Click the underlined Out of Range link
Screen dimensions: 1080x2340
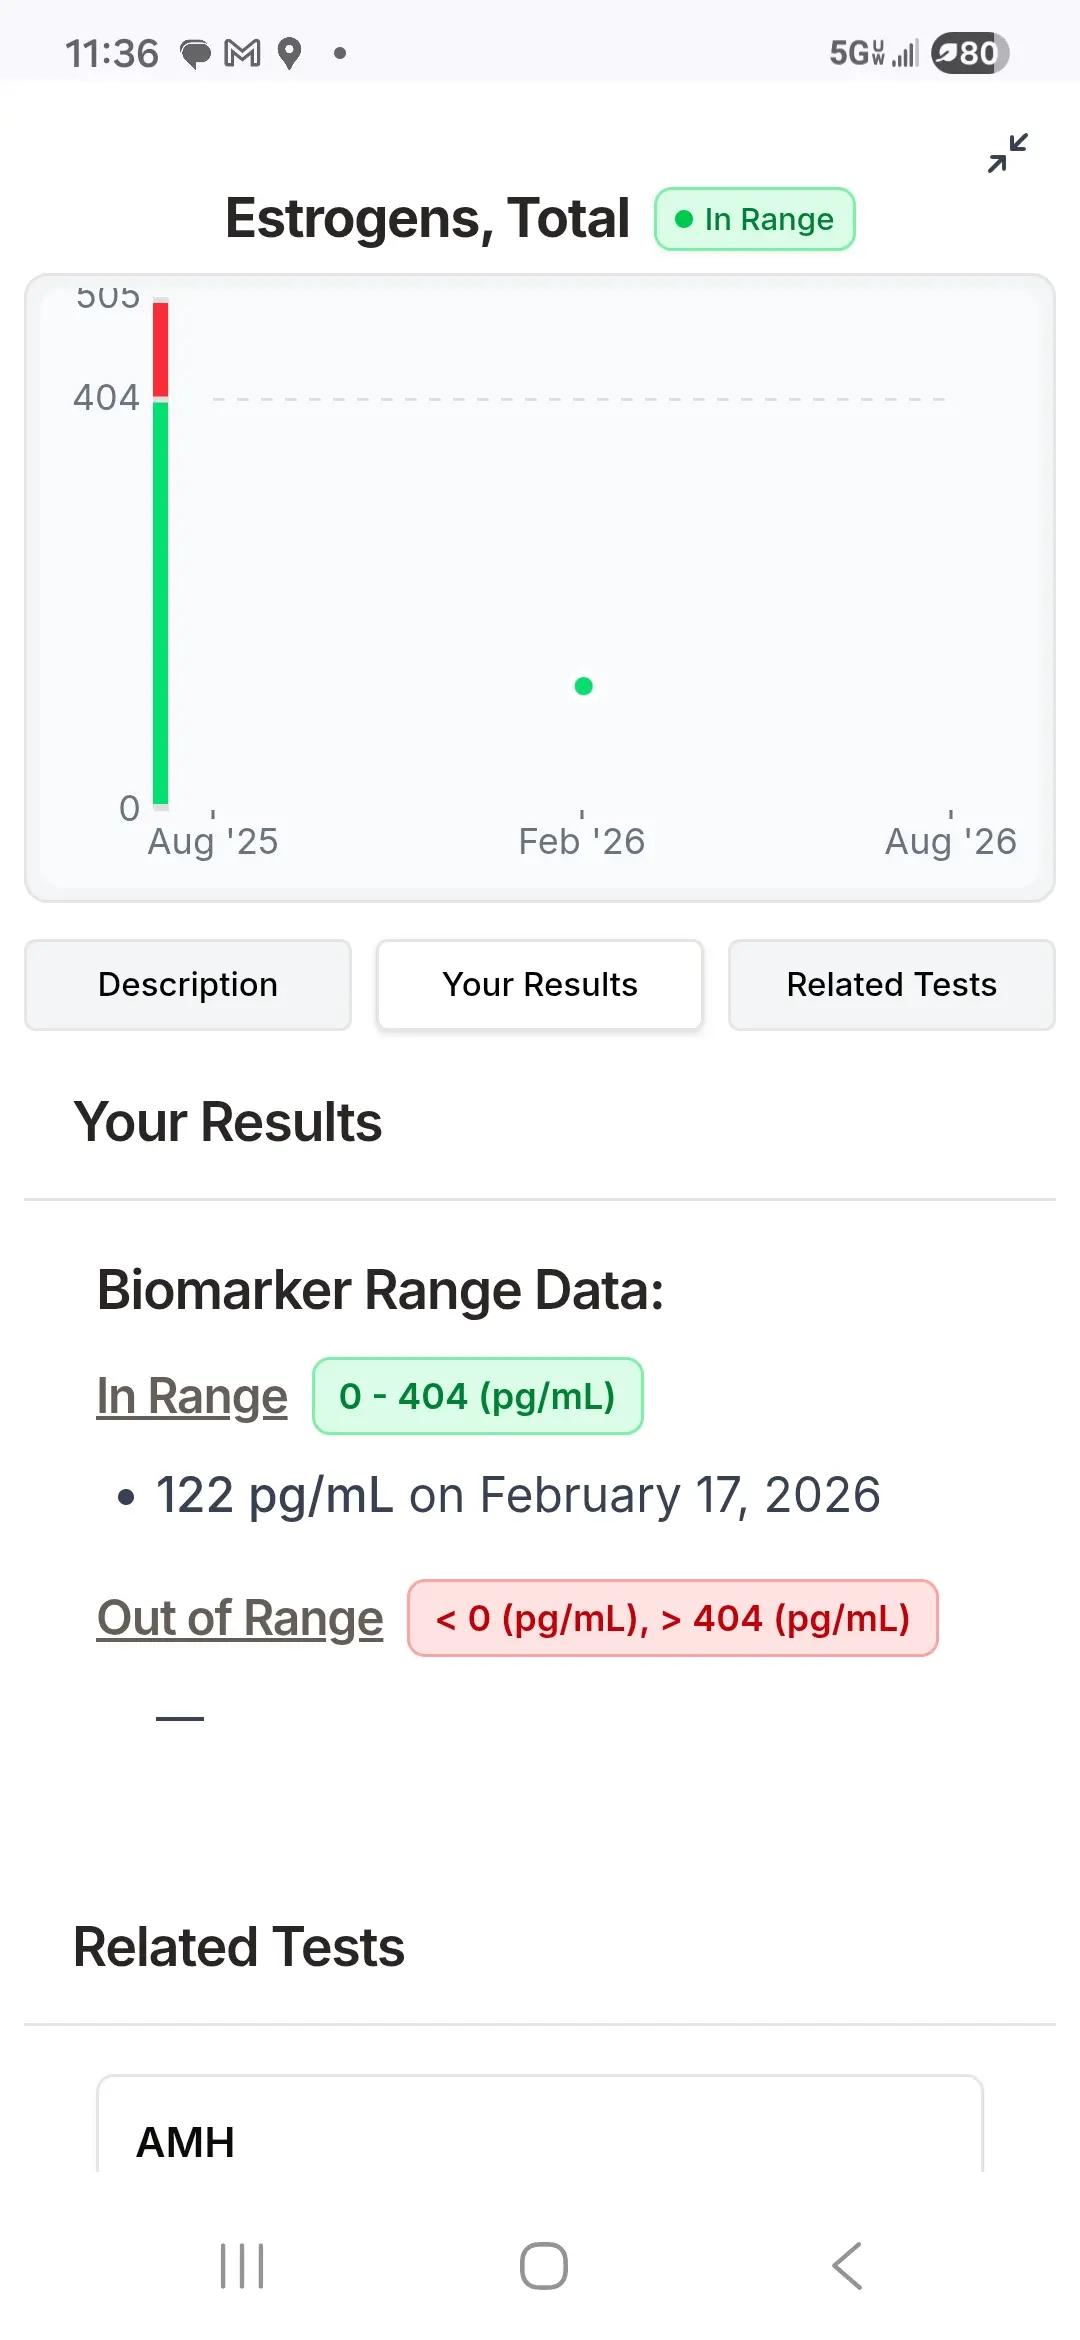[x=240, y=1618]
